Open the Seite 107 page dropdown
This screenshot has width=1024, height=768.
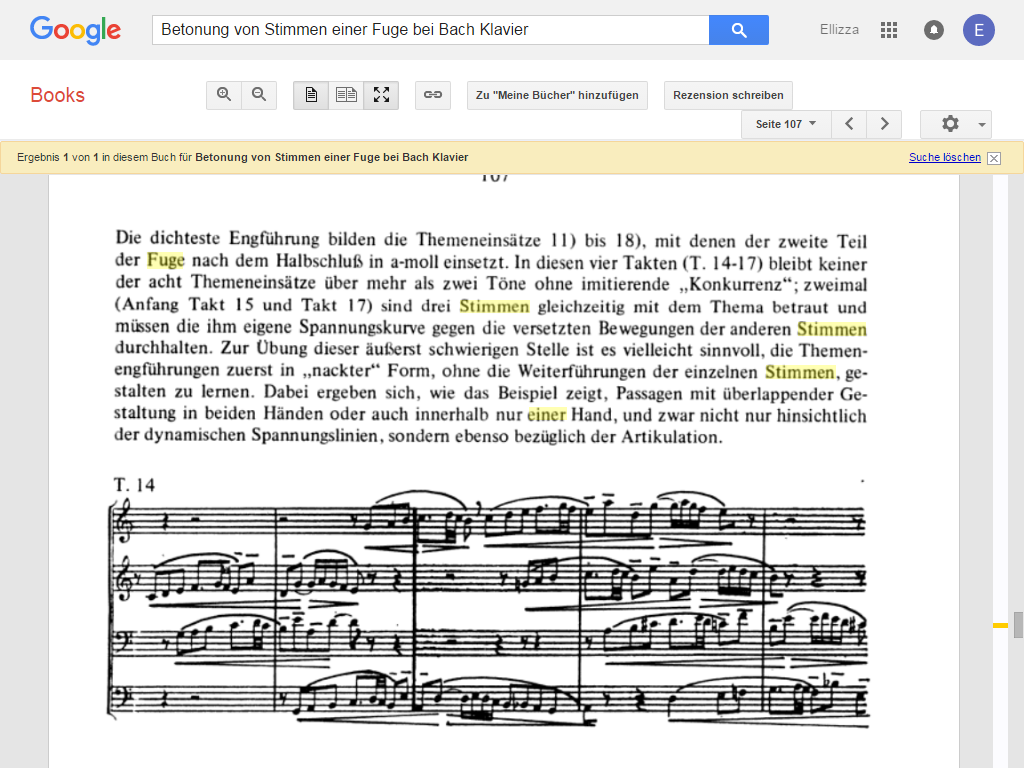pos(786,124)
